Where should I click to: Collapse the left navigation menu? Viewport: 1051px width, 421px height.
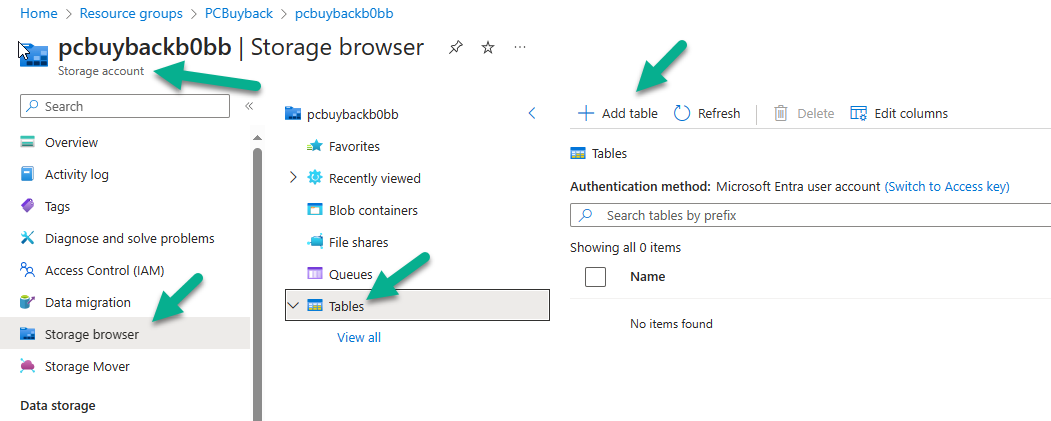(x=249, y=106)
